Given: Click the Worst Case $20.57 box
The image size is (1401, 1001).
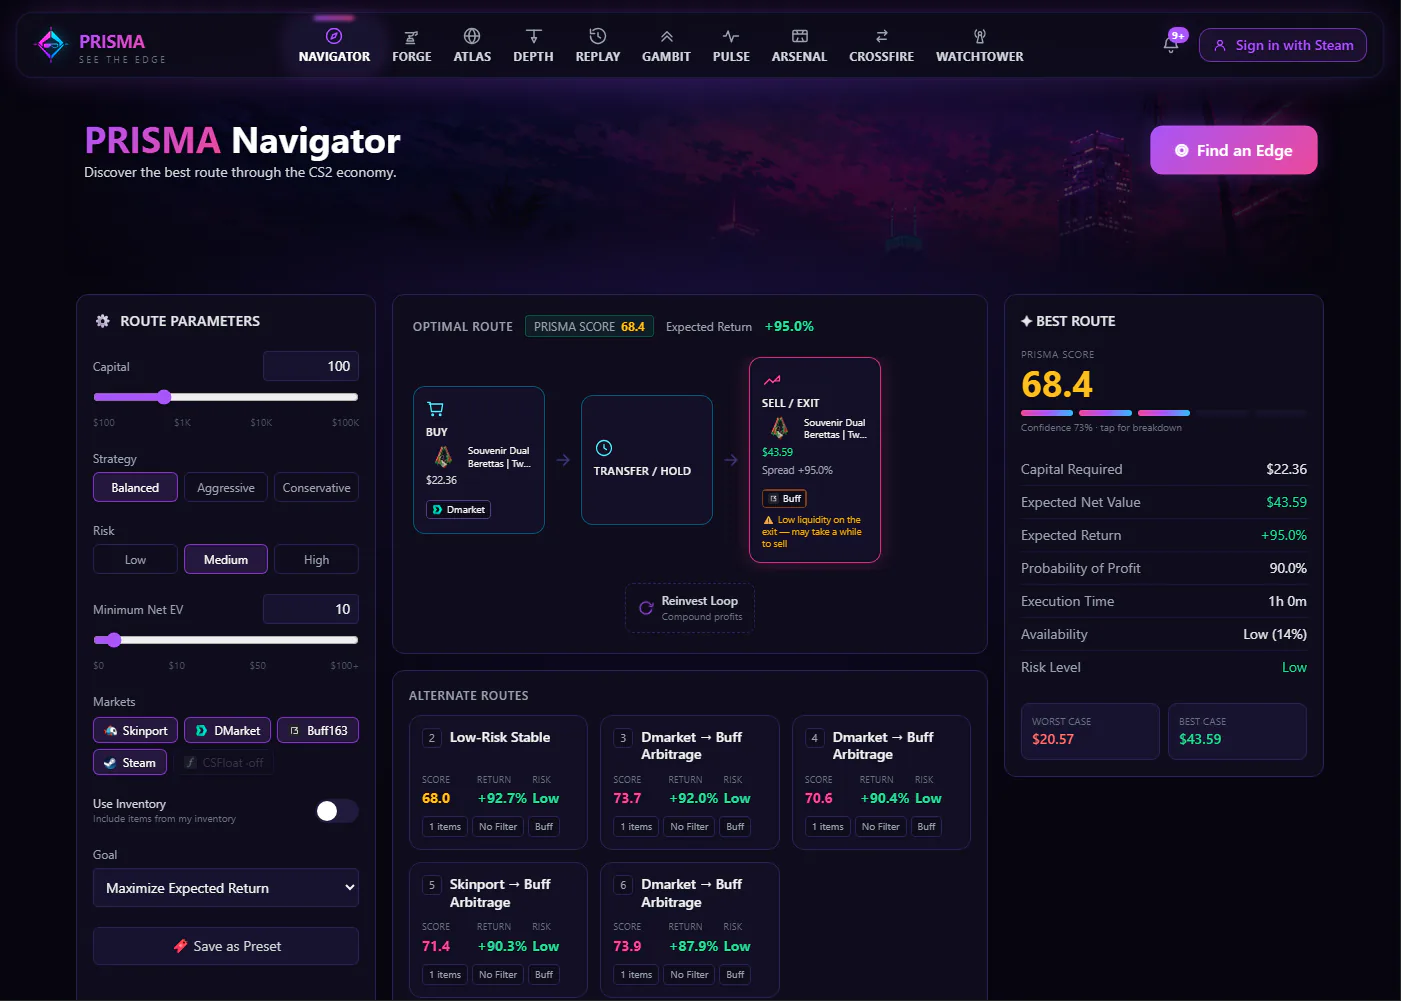Looking at the screenshot, I should [1090, 731].
